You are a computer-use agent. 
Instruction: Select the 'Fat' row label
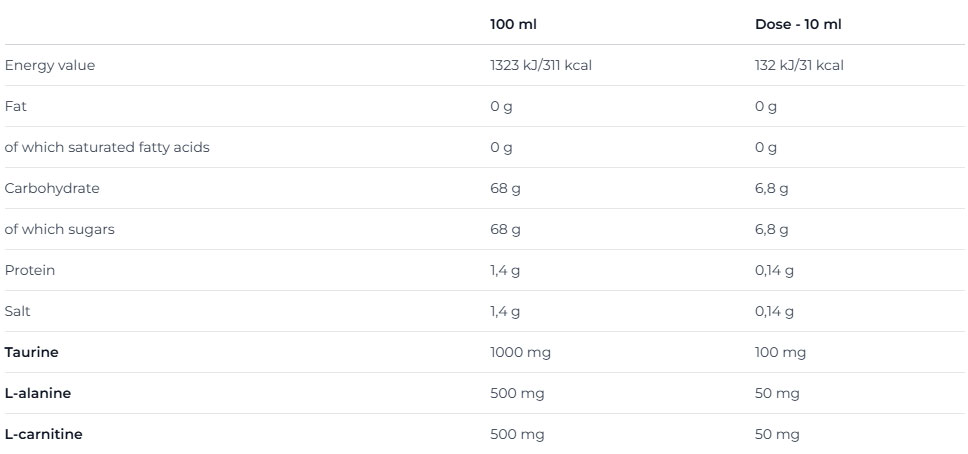click(16, 107)
